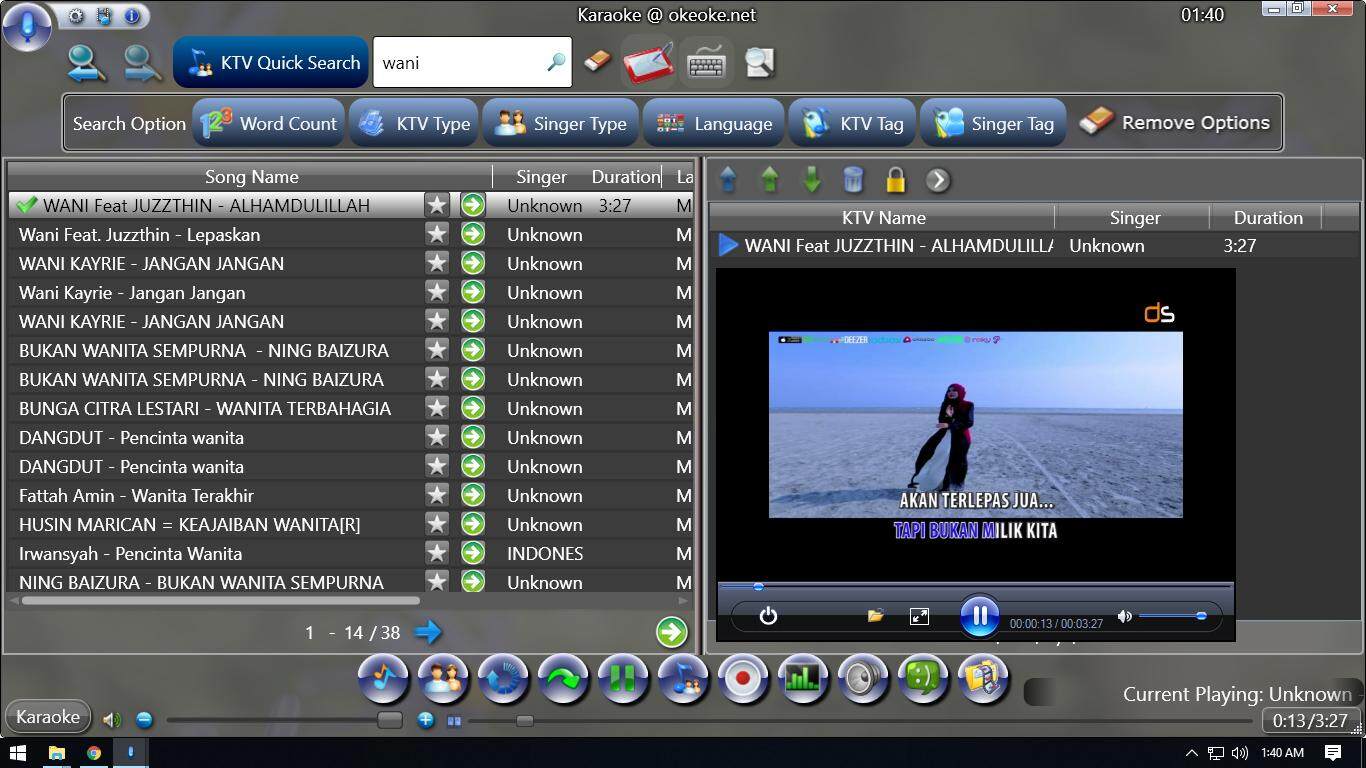Click the green skip-to-next-song arrow button

coord(562,679)
